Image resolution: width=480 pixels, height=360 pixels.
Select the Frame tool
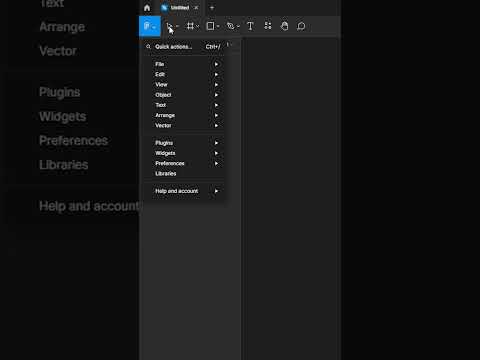tap(190, 26)
